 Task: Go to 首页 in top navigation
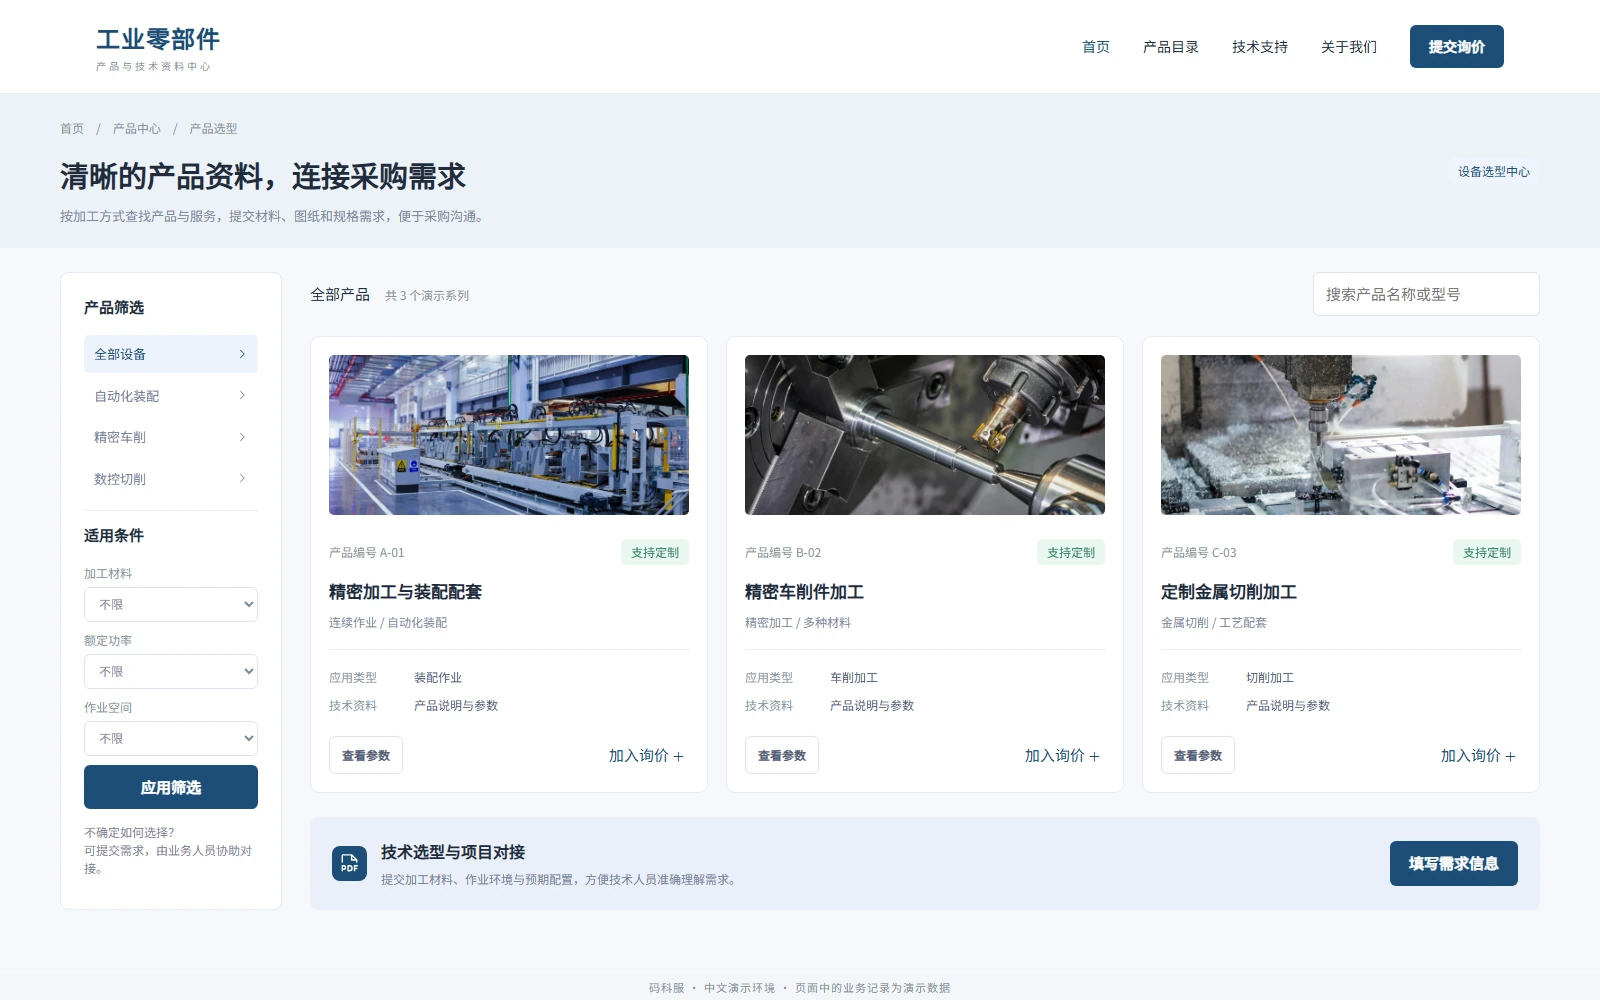(1096, 47)
